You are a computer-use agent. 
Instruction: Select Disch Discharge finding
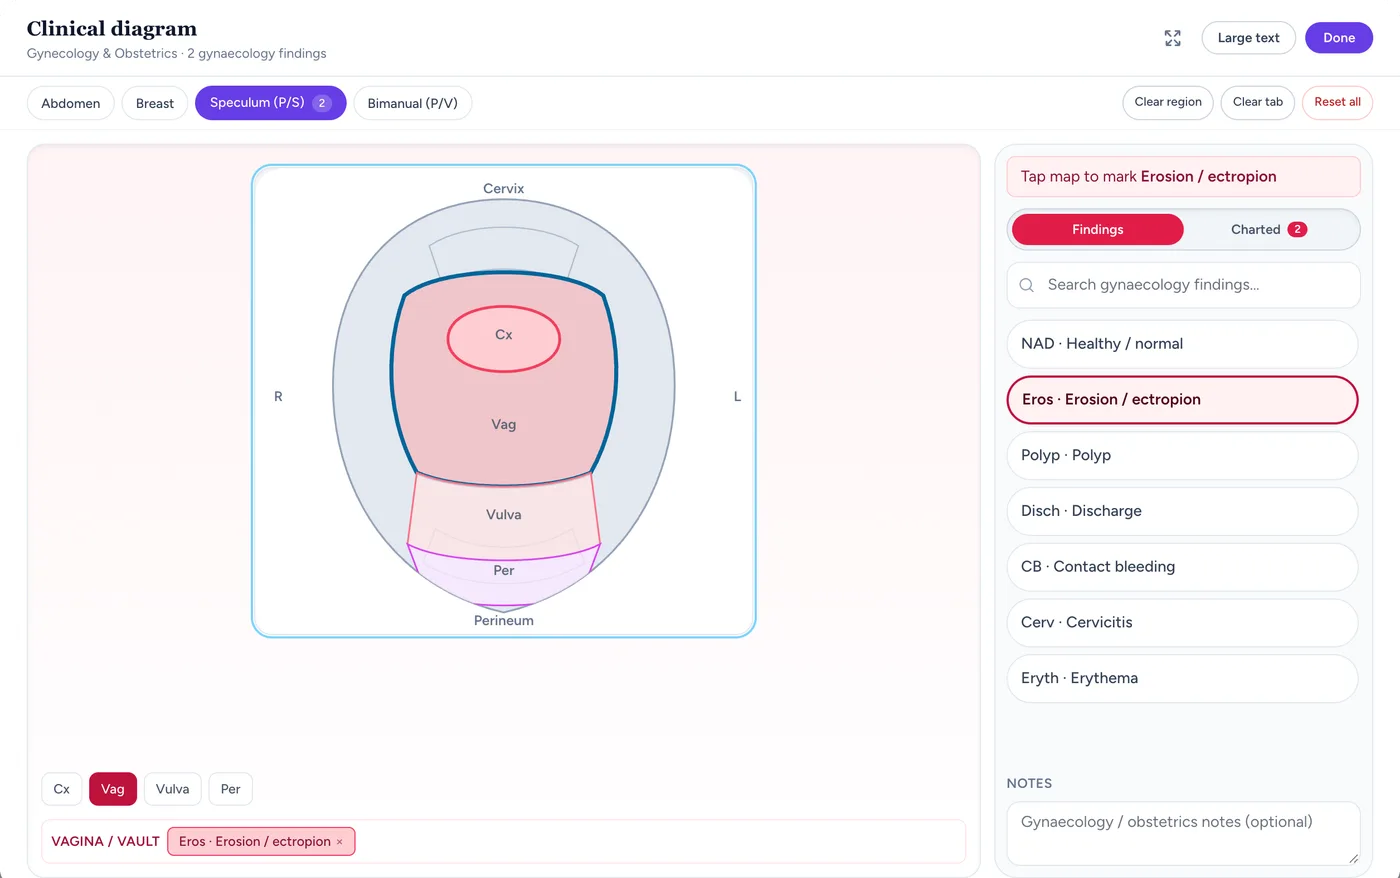pos(1182,511)
